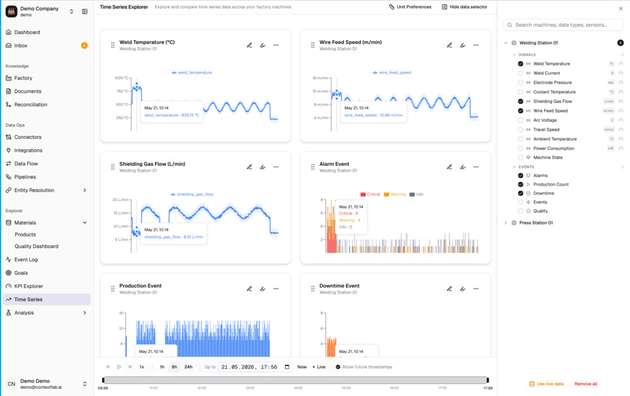Click first pencil icon on Shielding Gas Flow chart
Screen dimensions: 630x396
tap(249, 167)
